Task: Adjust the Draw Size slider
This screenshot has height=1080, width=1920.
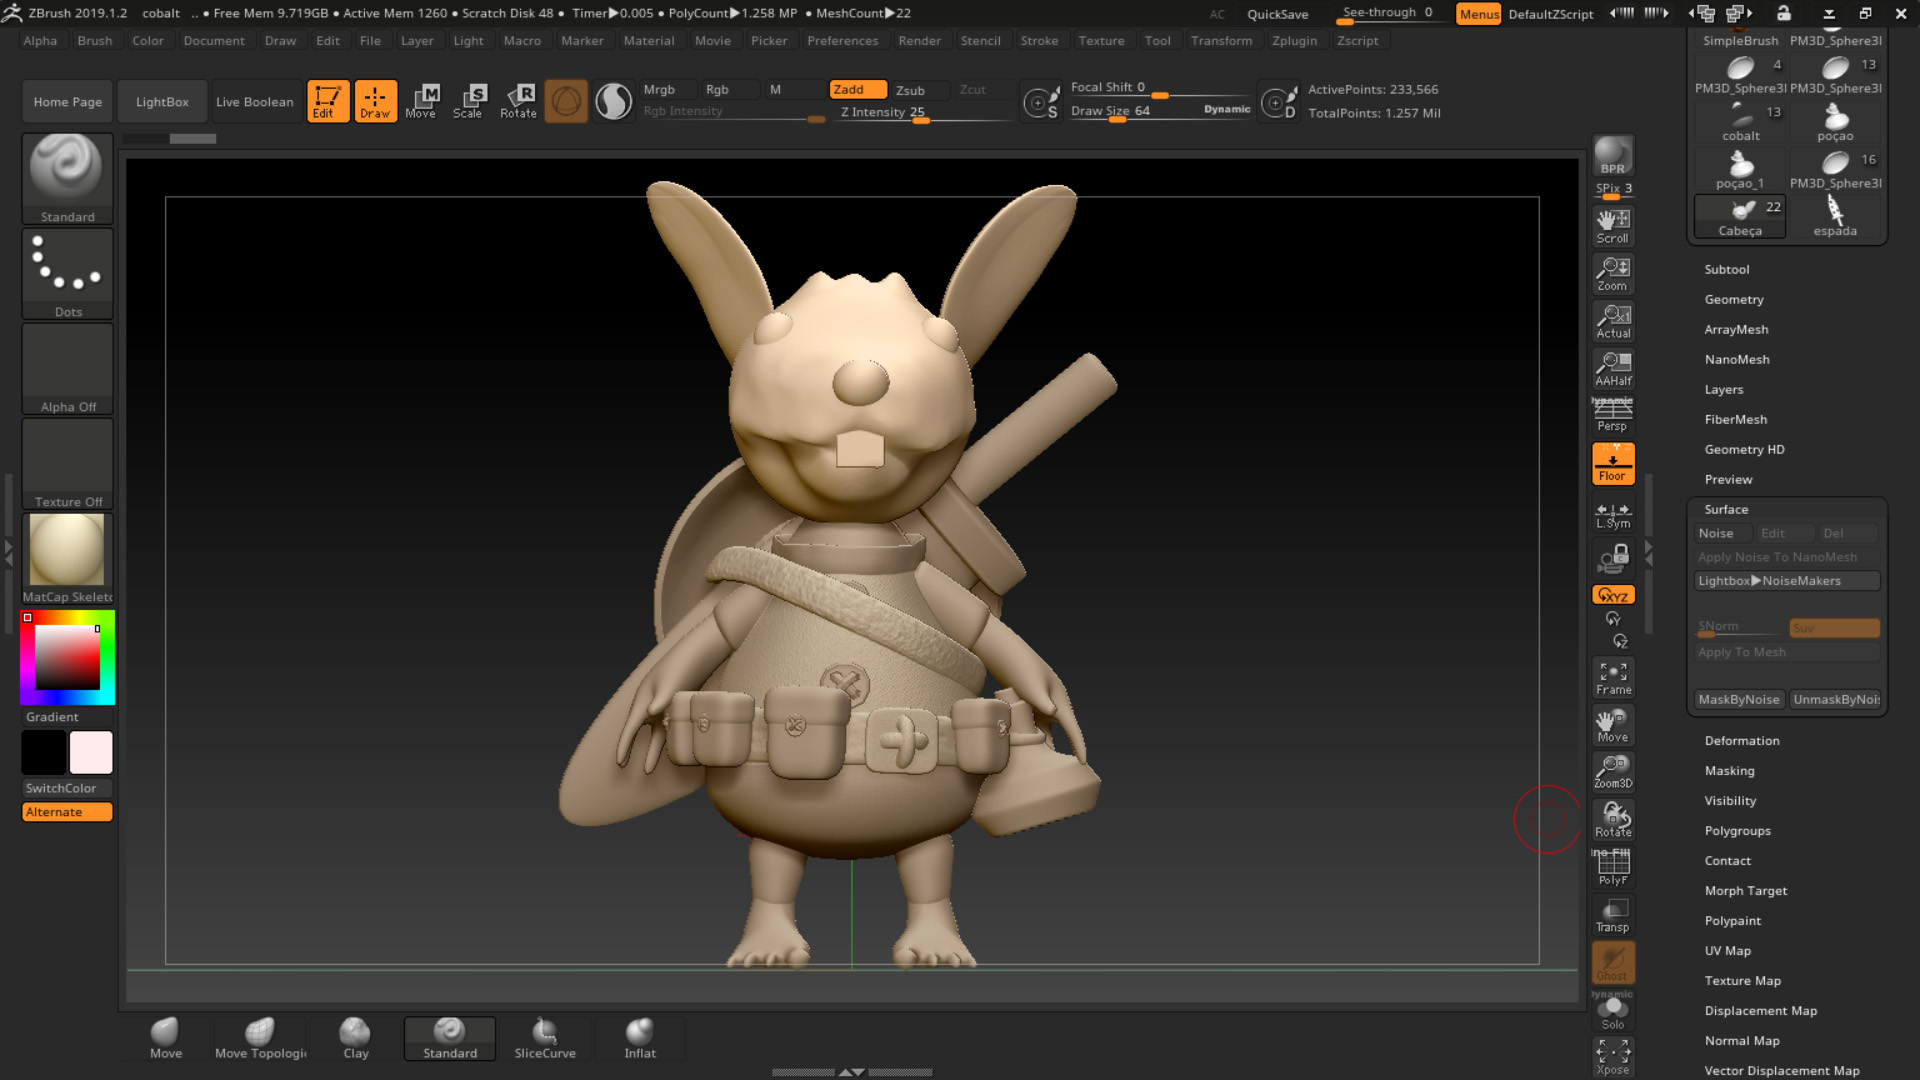Action: 1160,112
